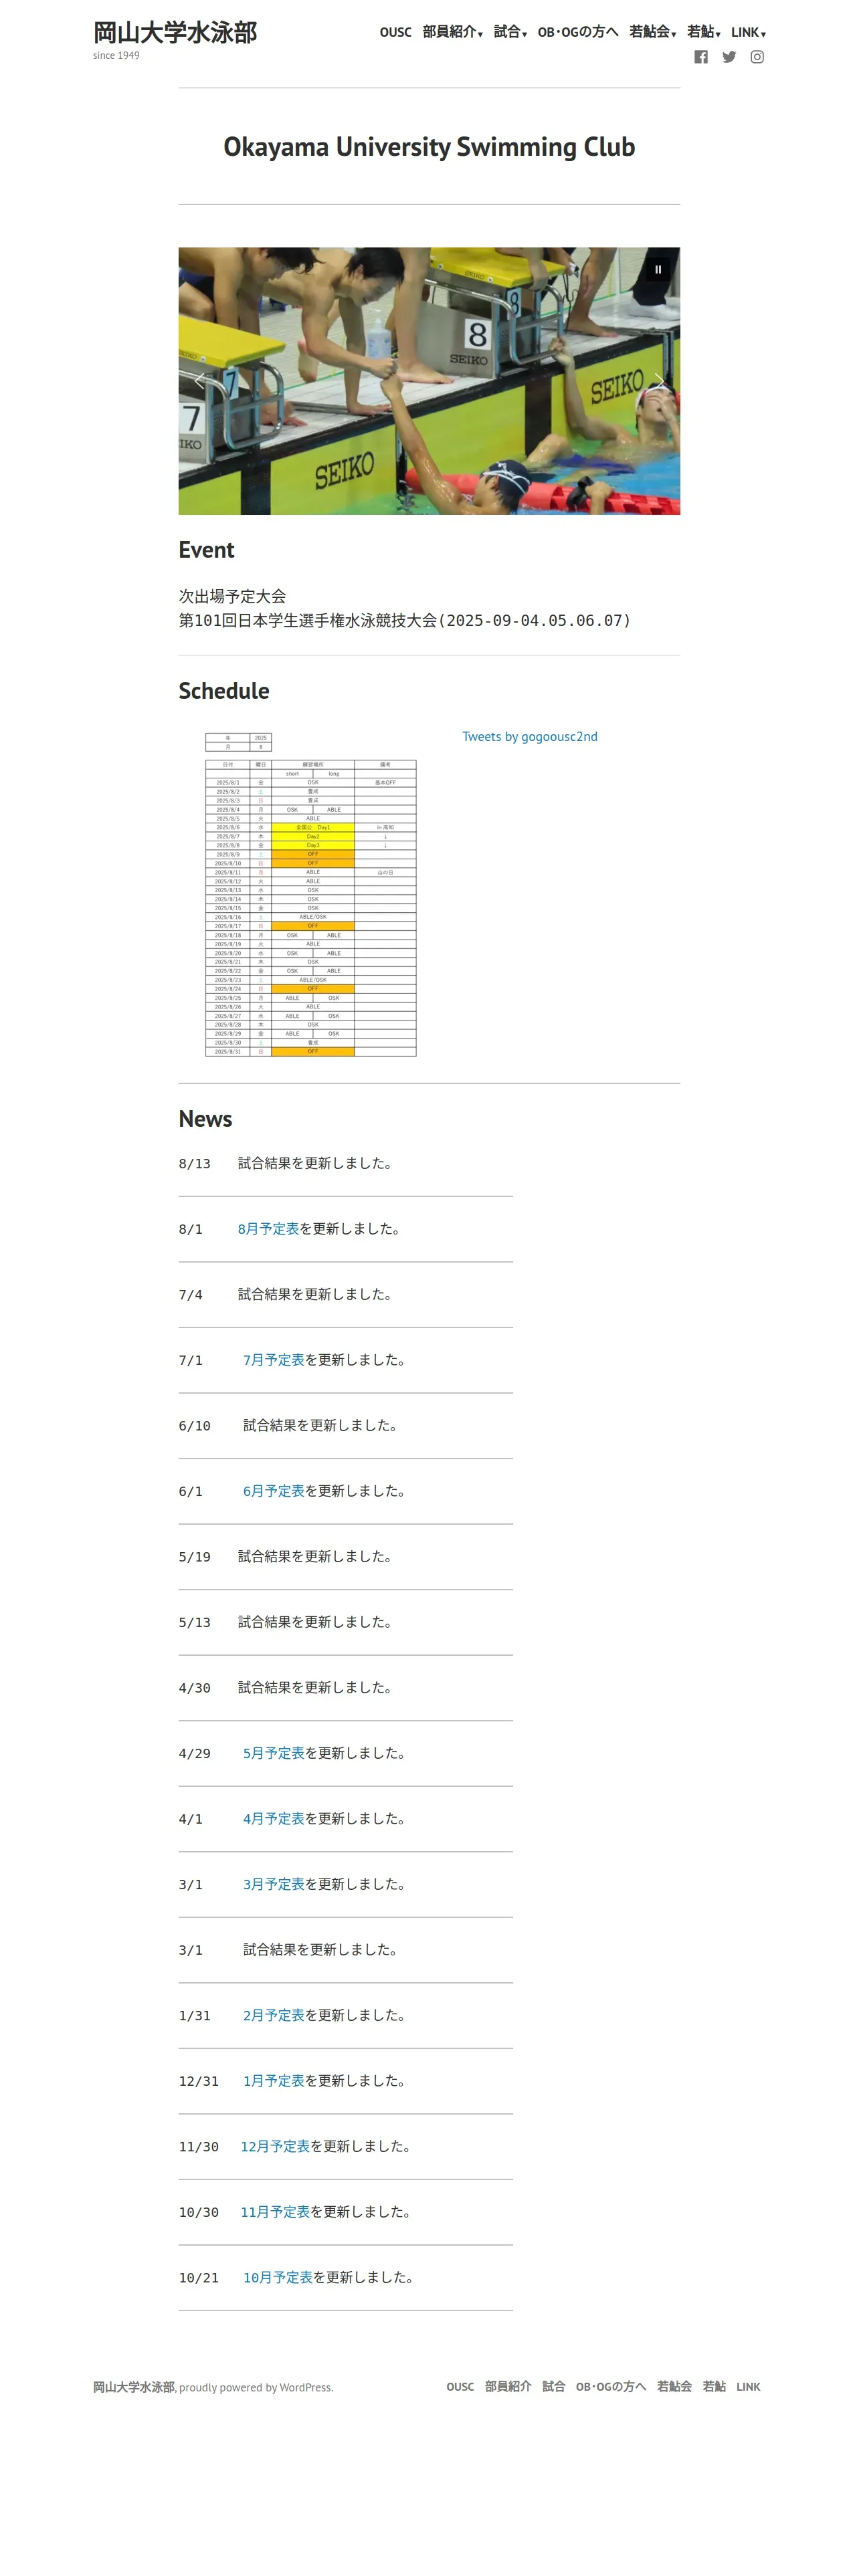Open OB・OGの方へ in the top navigation
The image size is (859, 2576).
tap(578, 32)
